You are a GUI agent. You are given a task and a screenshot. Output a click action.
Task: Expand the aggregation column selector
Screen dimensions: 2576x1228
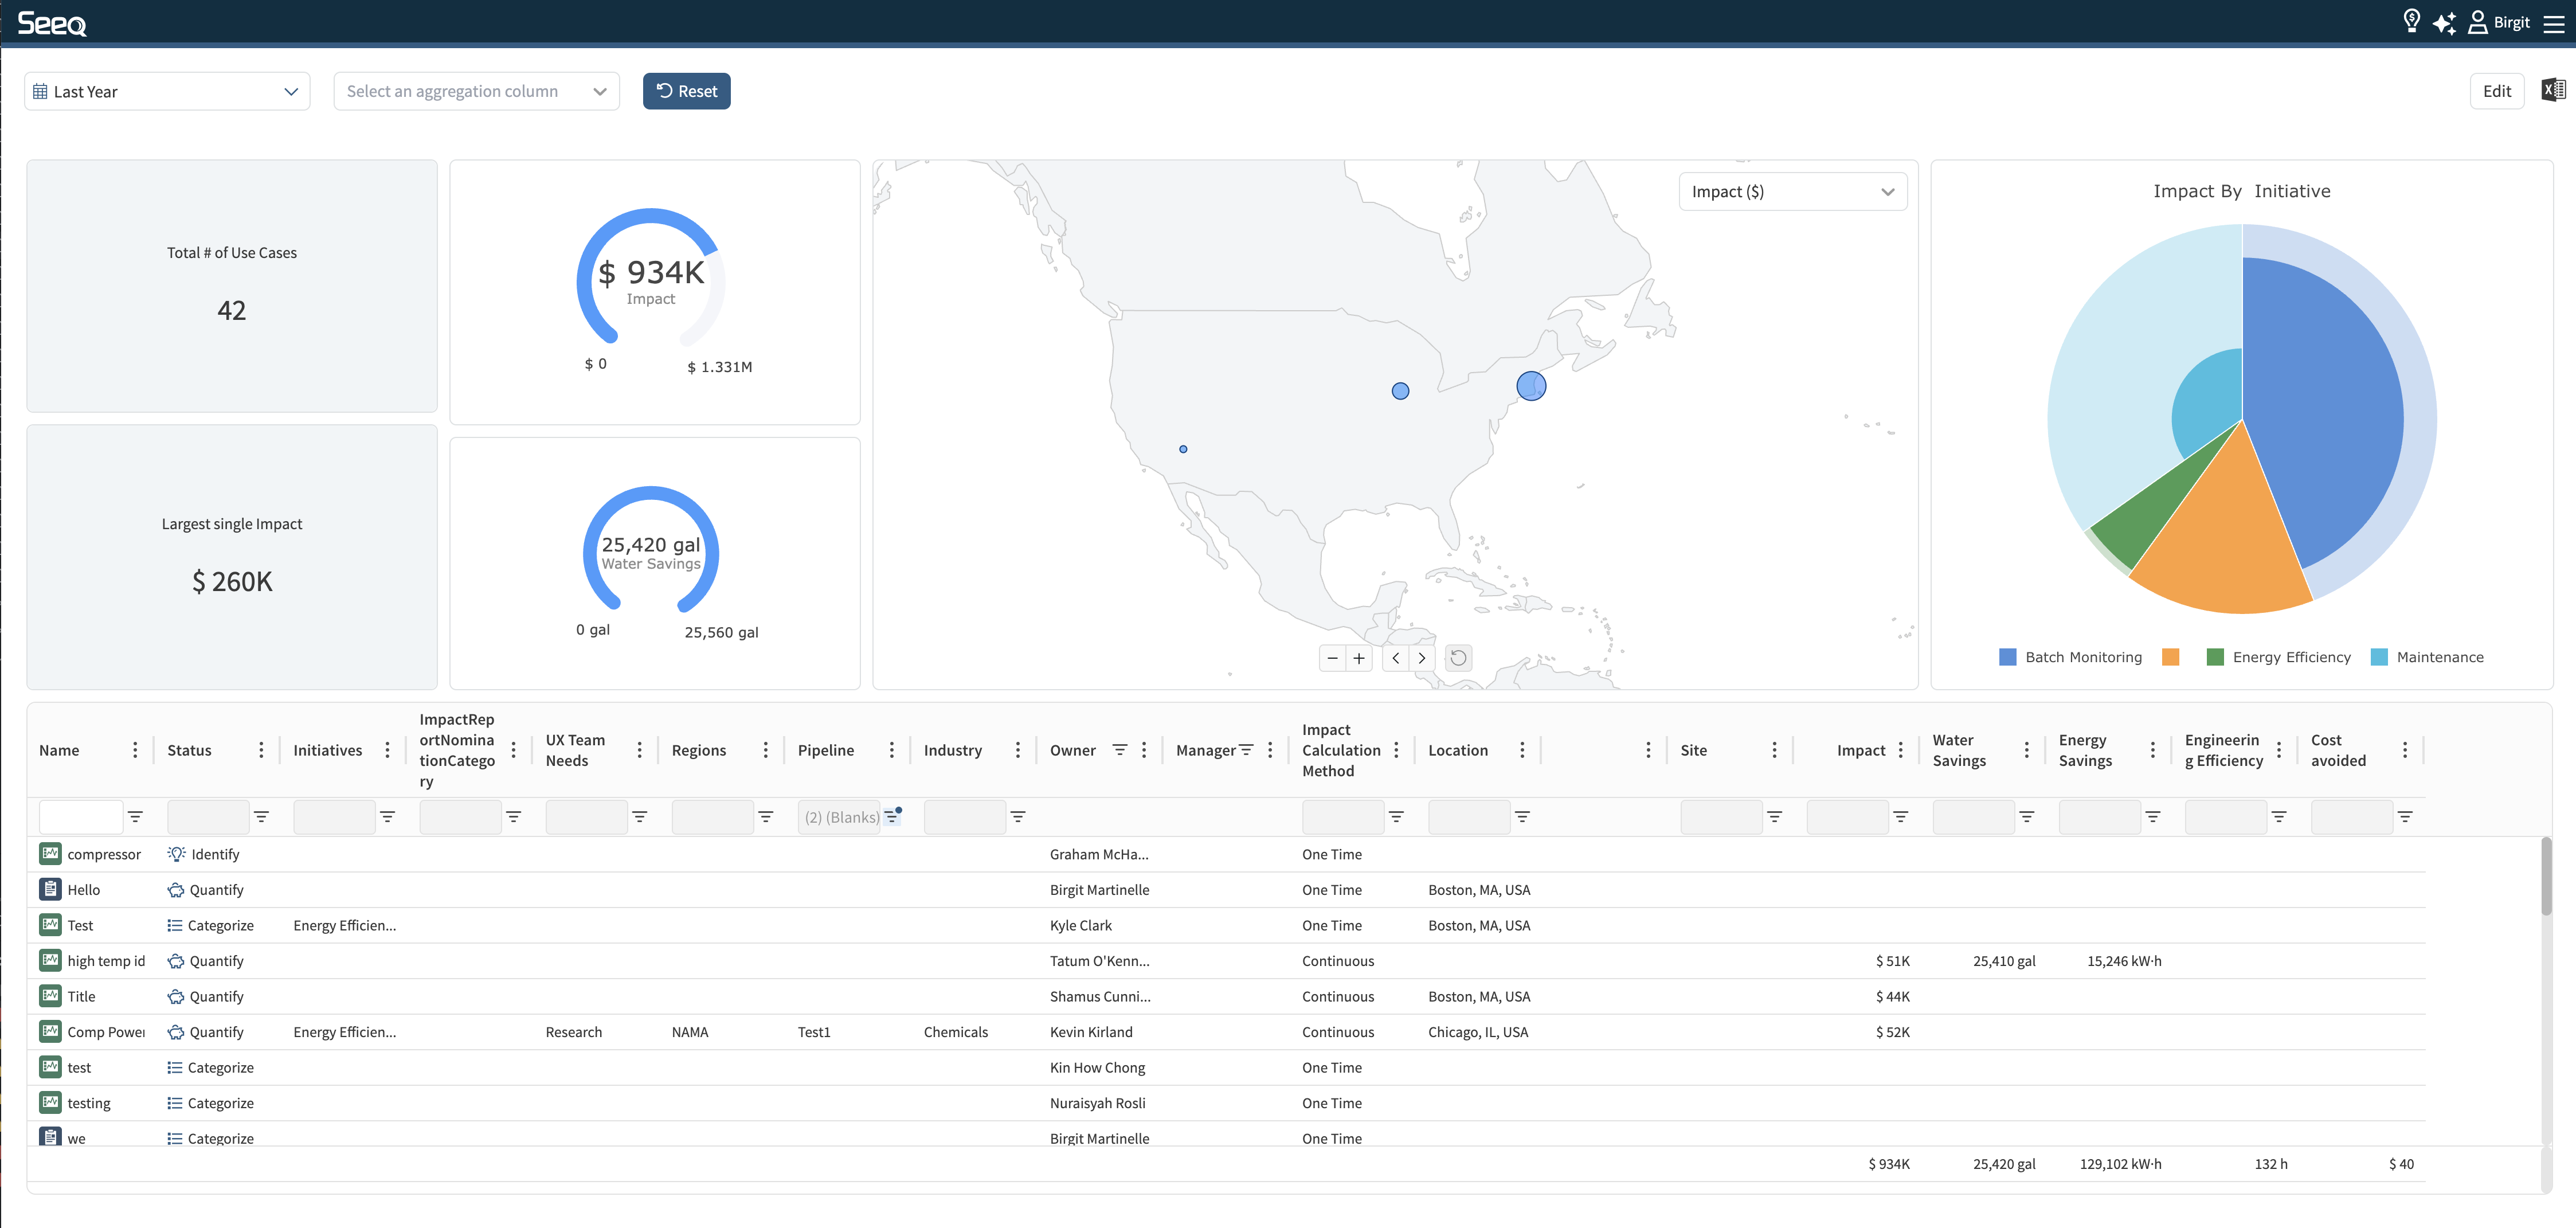[x=476, y=92]
